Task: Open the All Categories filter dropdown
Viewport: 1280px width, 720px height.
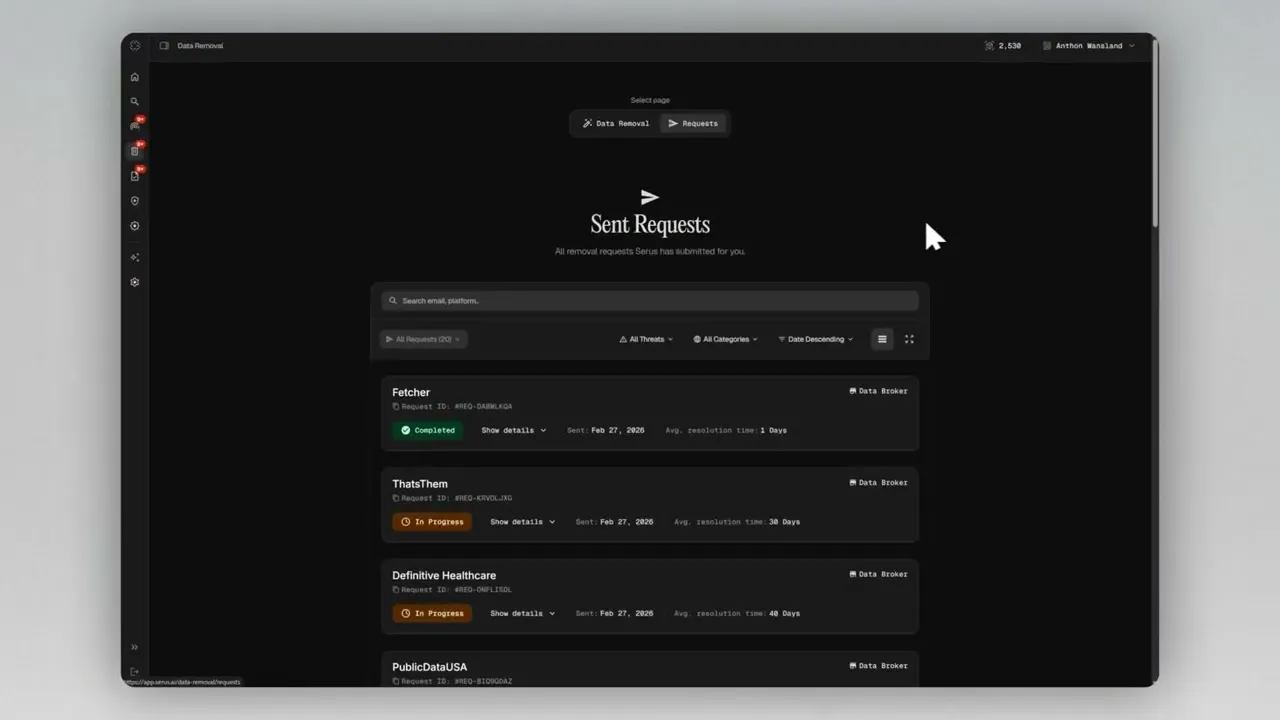Action: point(726,339)
